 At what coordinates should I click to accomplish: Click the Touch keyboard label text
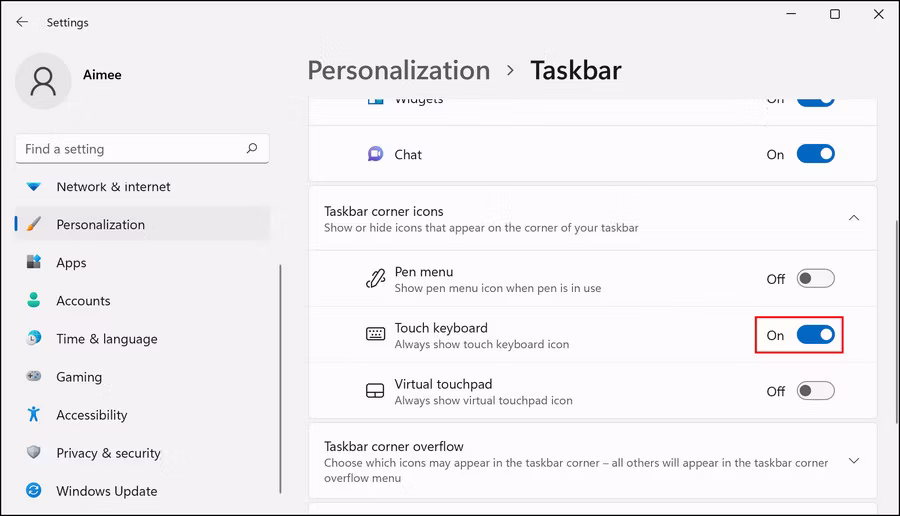pos(441,328)
